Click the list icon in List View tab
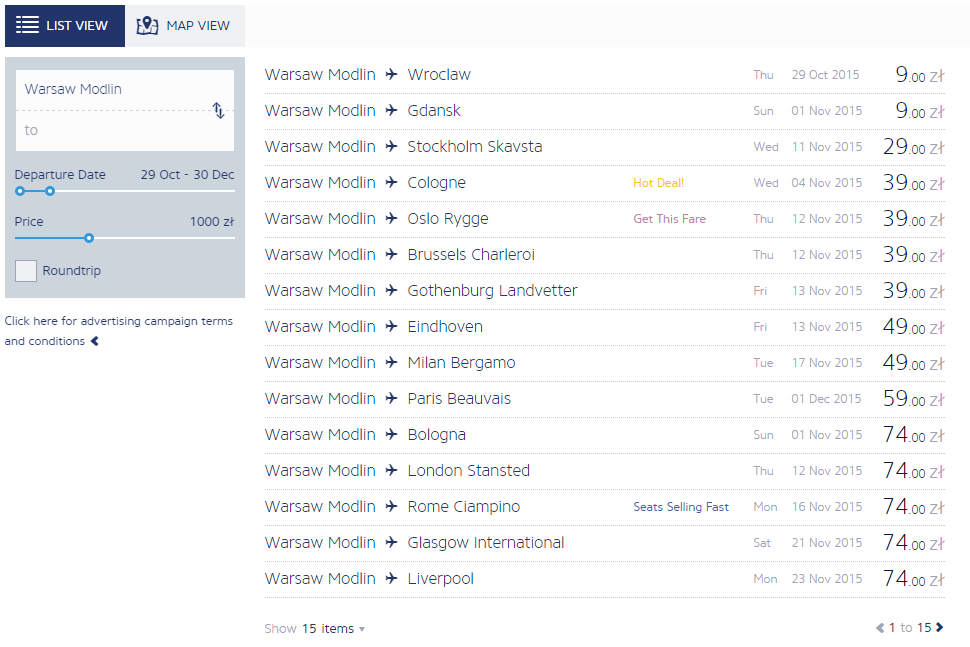Screen dimensions: 970x647 coord(27,25)
